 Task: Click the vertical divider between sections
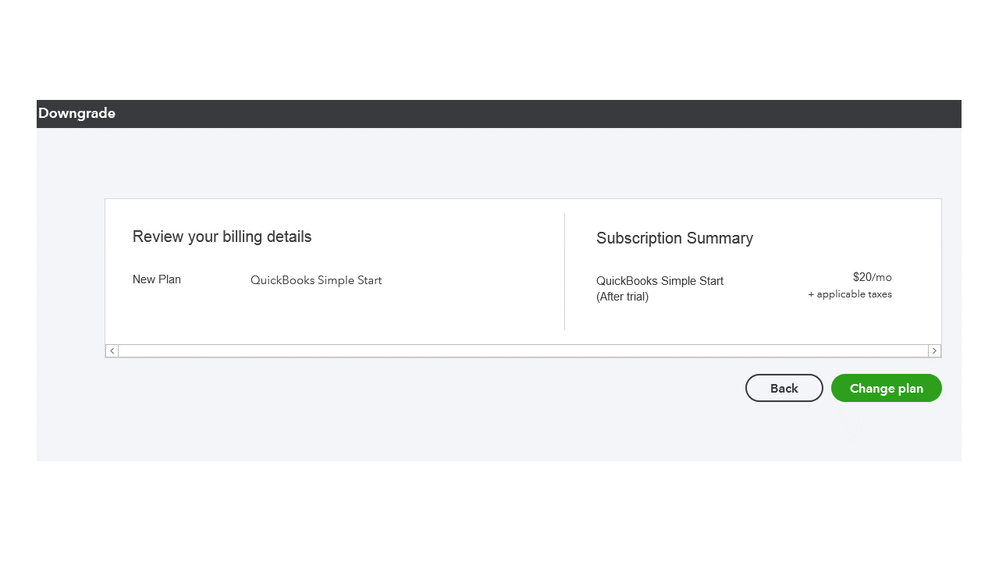pyautogui.click(x=565, y=271)
